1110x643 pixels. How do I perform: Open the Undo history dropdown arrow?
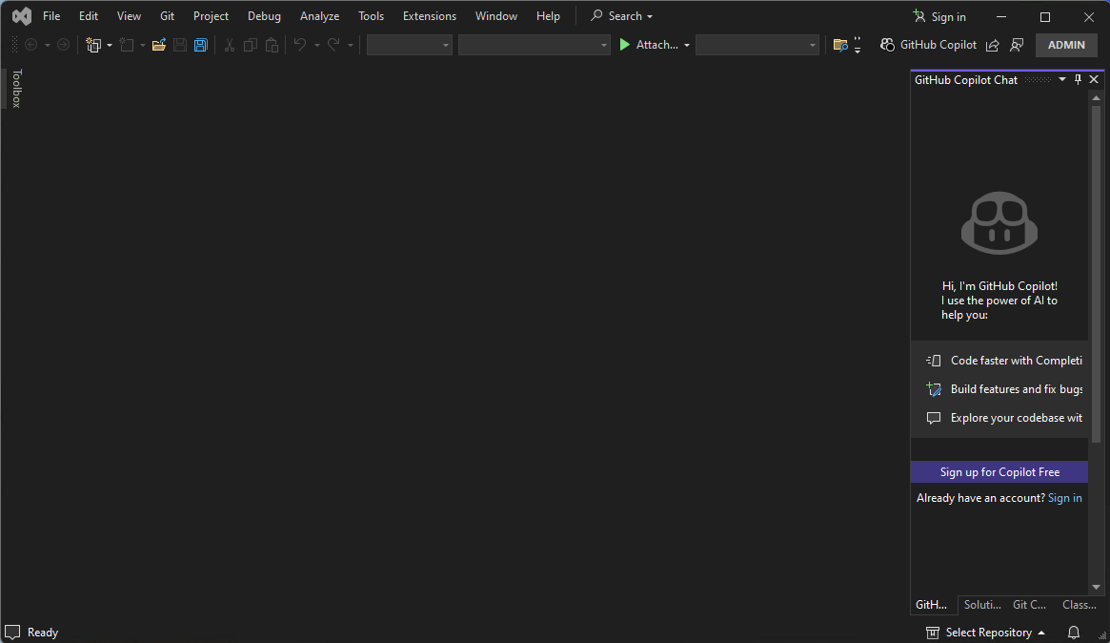tap(317, 45)
